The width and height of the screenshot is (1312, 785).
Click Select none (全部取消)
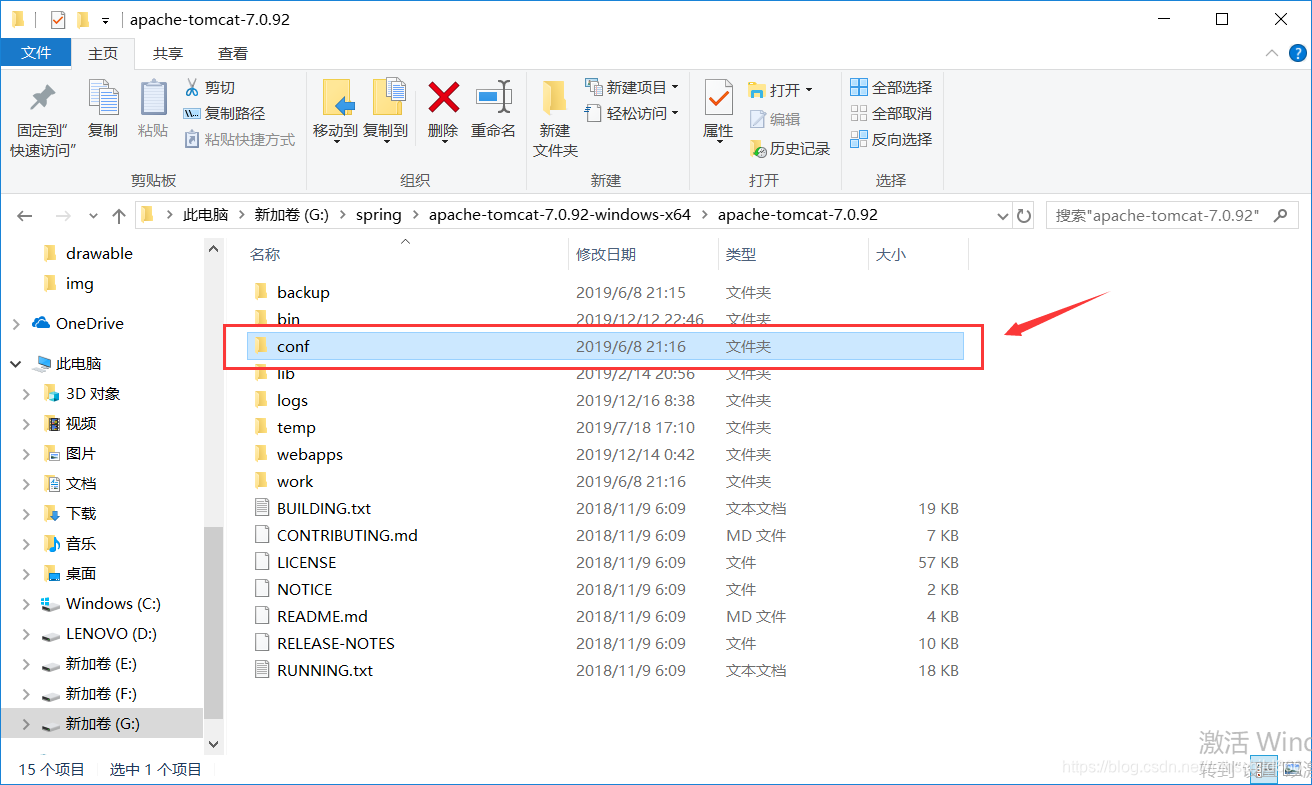(x=891, y=113)
